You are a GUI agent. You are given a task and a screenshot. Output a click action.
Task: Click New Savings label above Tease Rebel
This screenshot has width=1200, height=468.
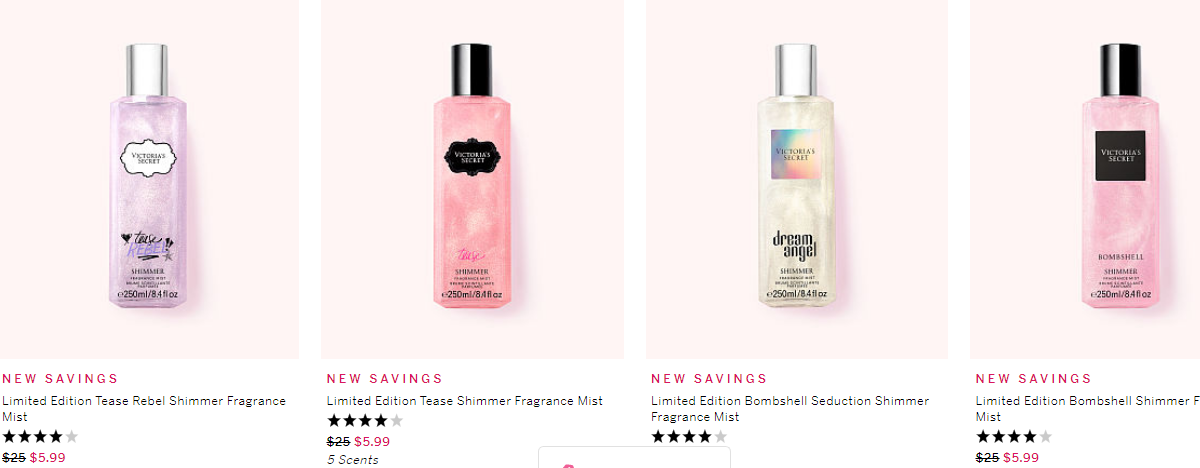[x=60, y=379]
